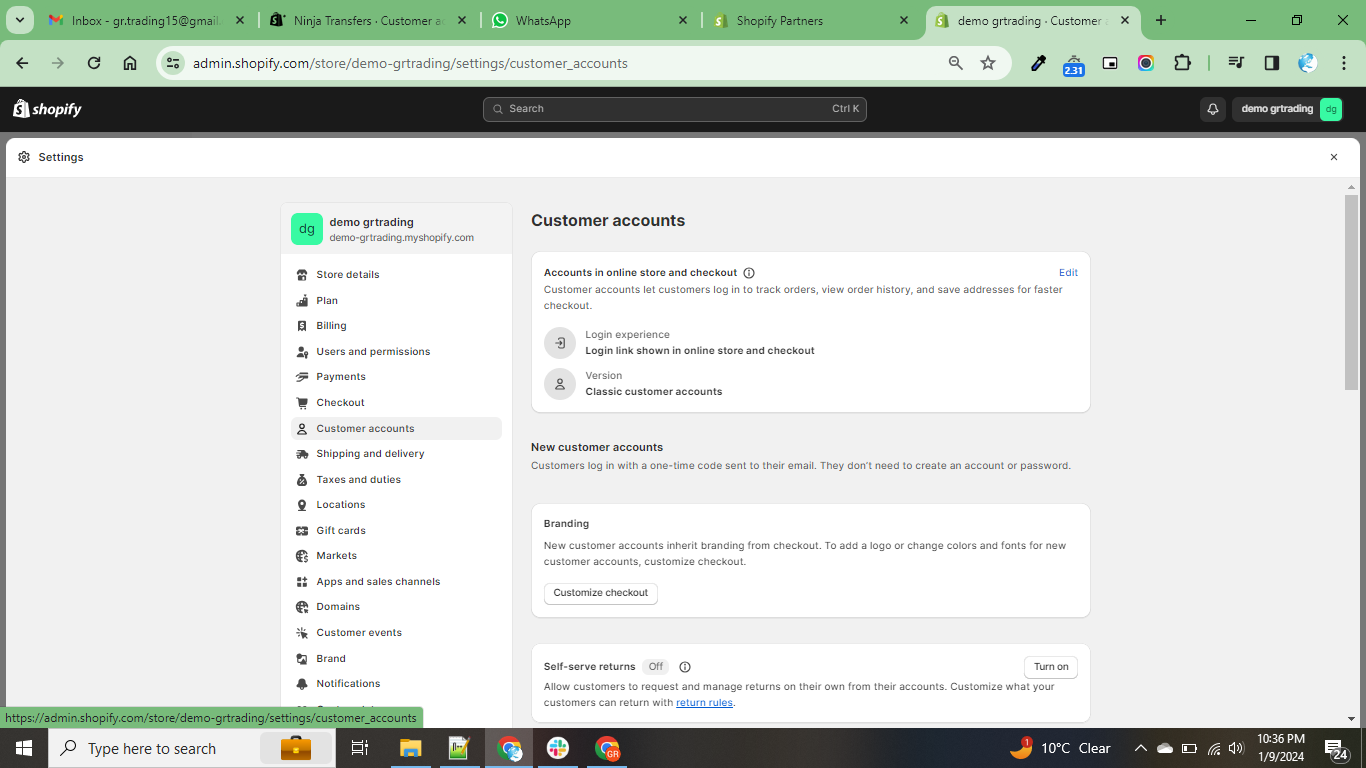1366x768 pixels.
Task: Click the Customize checkout button
Action: [x=601, y=593]
